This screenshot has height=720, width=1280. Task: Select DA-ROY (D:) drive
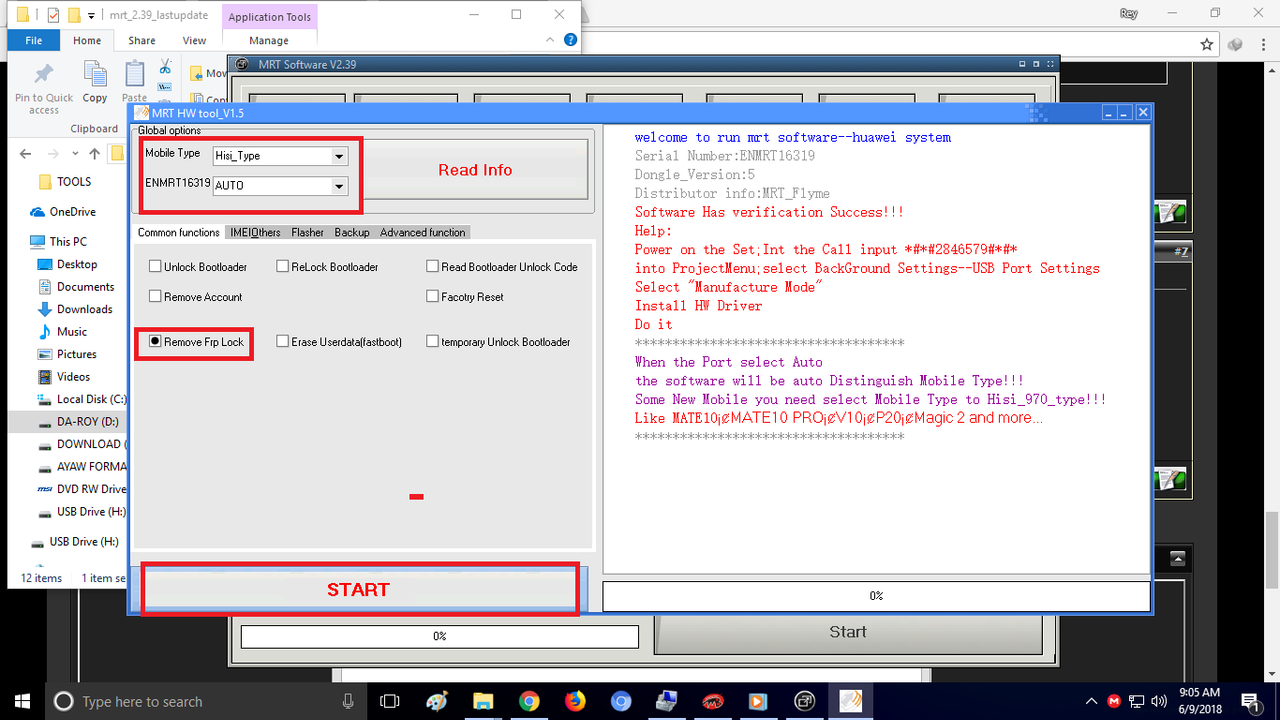pyautogui.click(x=87, y=422)
